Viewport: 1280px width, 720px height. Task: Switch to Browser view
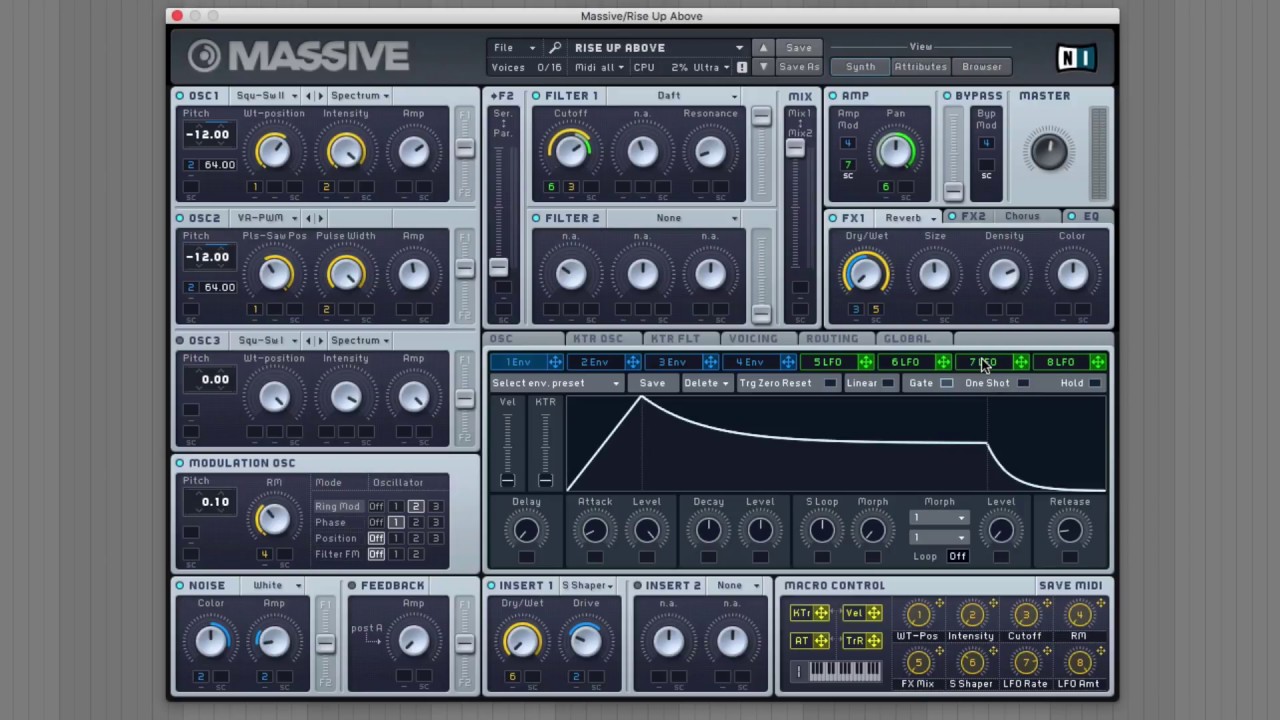982,67
